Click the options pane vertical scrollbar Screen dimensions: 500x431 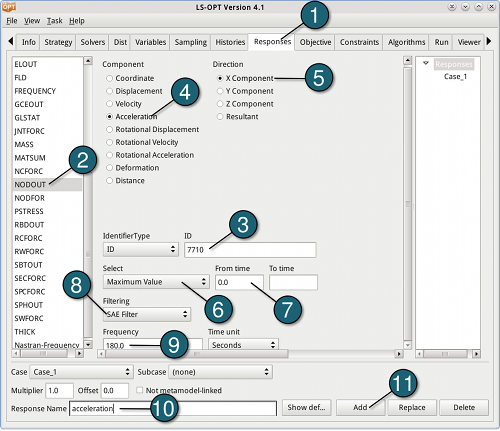point(407,203)
